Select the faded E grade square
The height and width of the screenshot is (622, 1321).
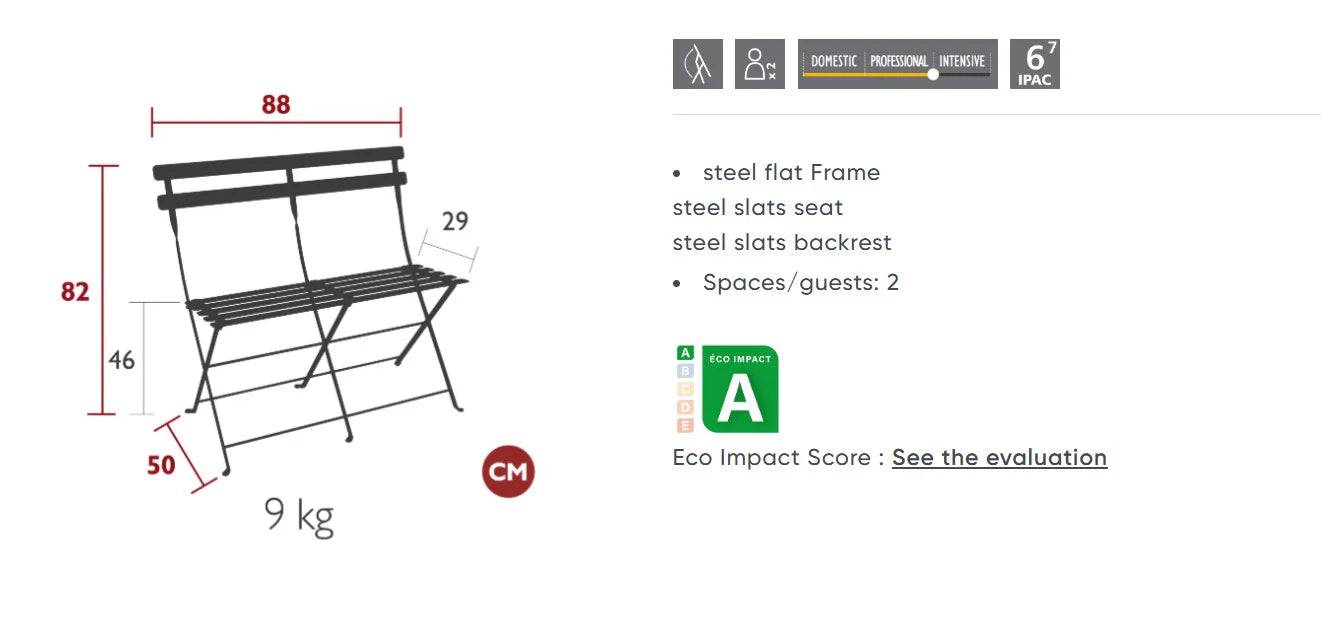coord(685,425)
